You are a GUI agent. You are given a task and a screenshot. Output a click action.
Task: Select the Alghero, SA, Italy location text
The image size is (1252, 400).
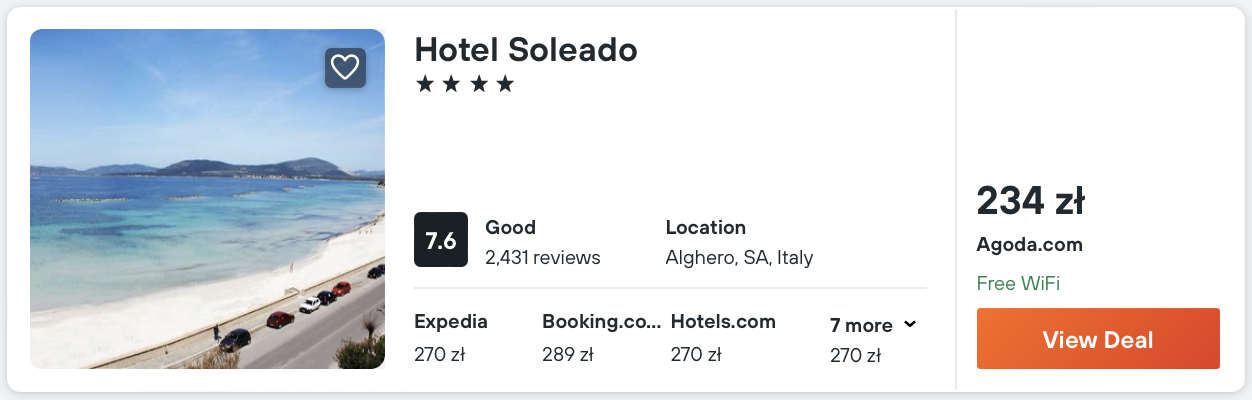[739, 257]
